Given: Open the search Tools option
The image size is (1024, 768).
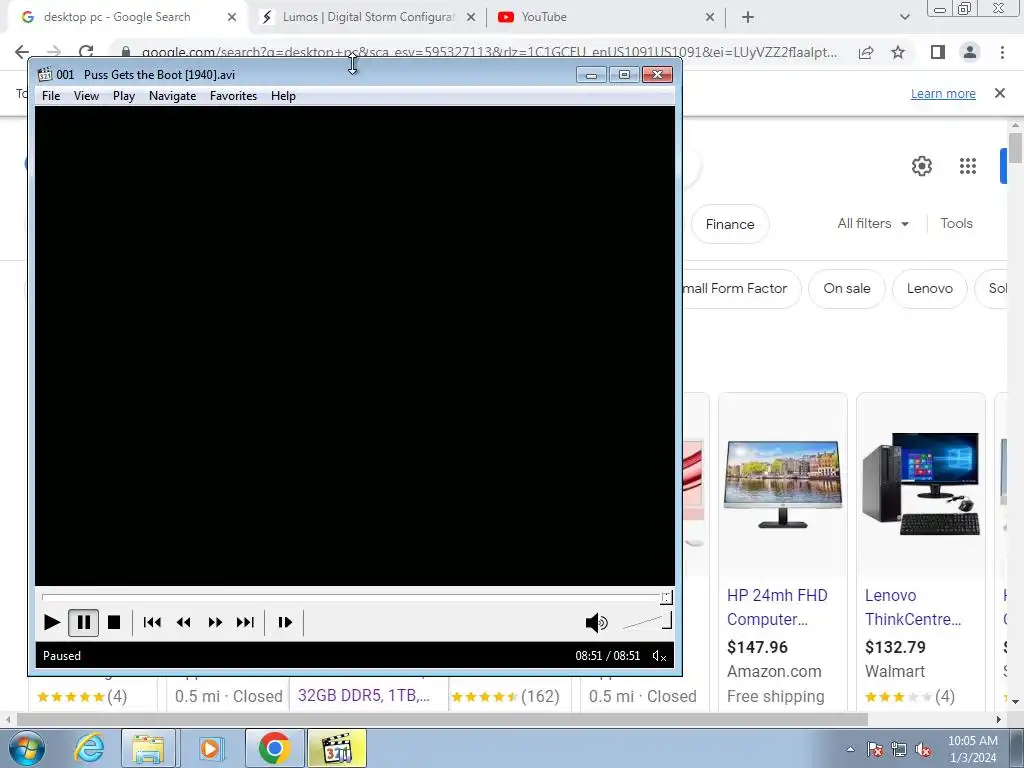Looking at the screenshot, I should point(956,223).
